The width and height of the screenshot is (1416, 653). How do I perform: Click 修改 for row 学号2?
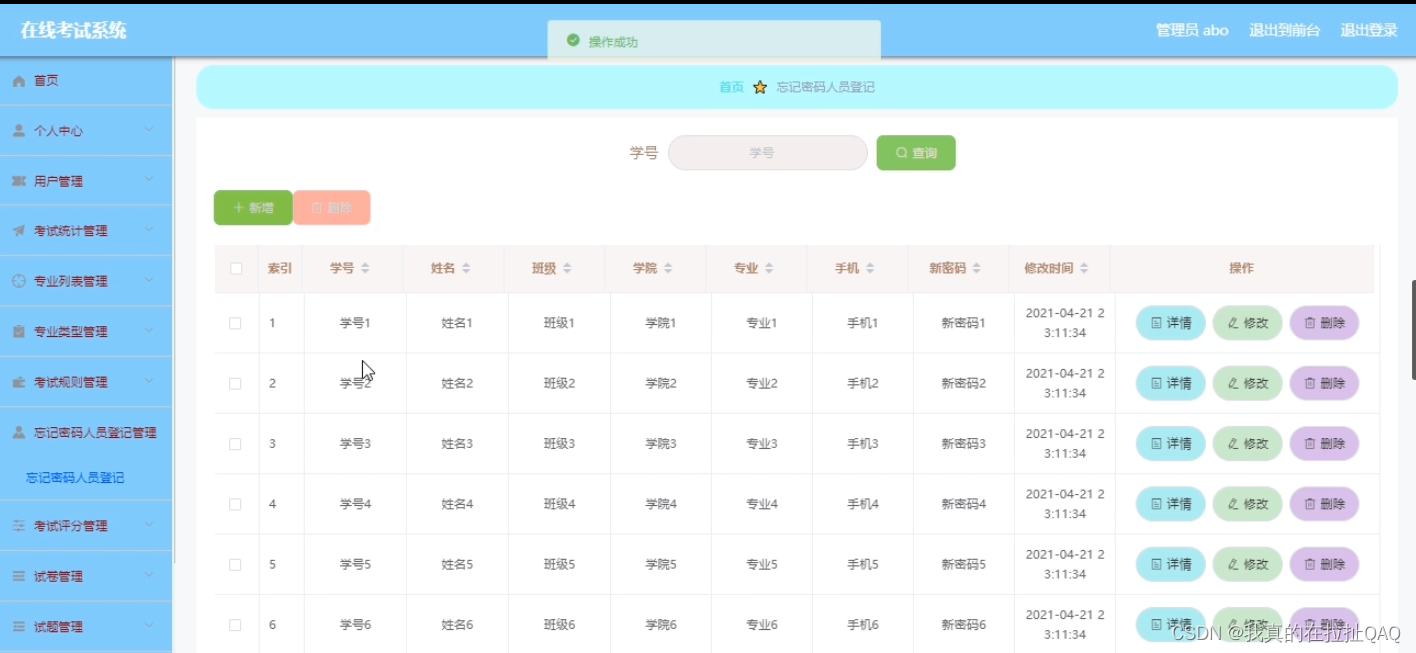(1247, 383)
